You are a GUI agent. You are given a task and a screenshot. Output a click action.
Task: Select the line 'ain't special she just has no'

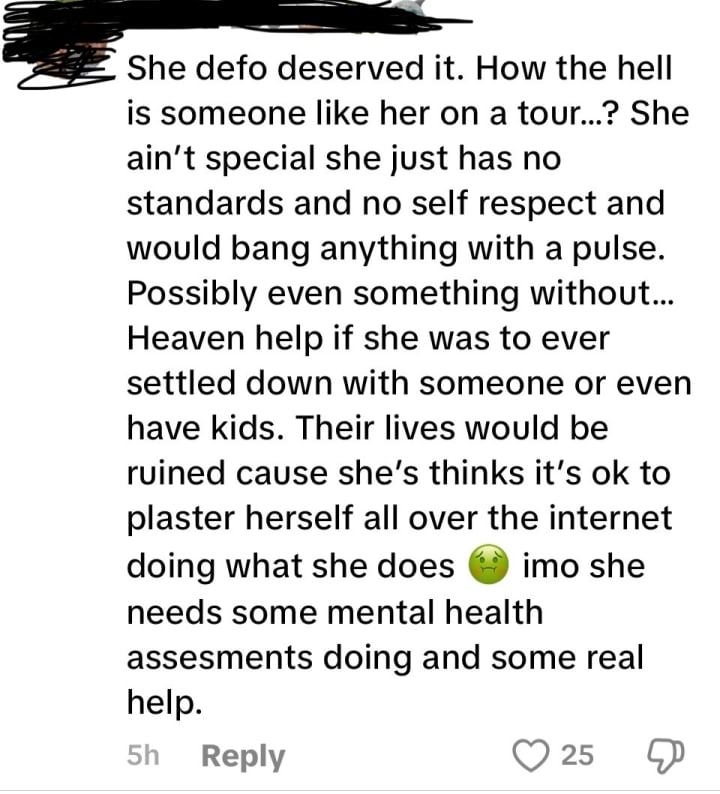344,158
